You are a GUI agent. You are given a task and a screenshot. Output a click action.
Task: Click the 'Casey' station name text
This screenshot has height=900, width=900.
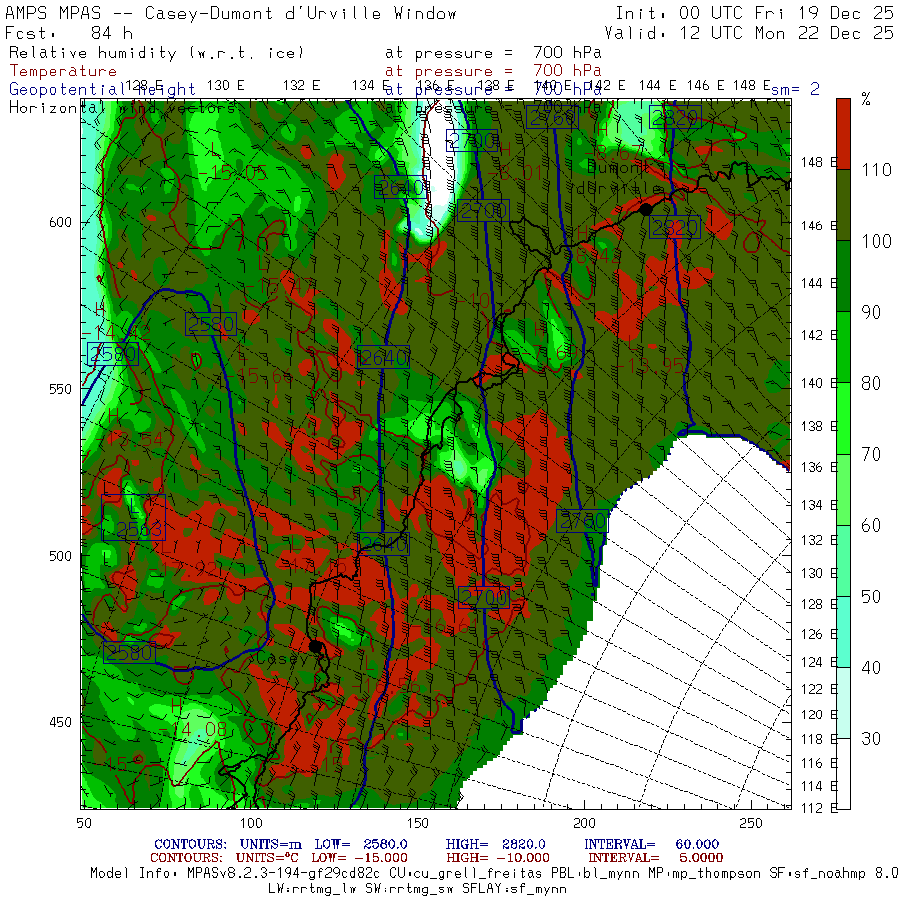point(282,658)
